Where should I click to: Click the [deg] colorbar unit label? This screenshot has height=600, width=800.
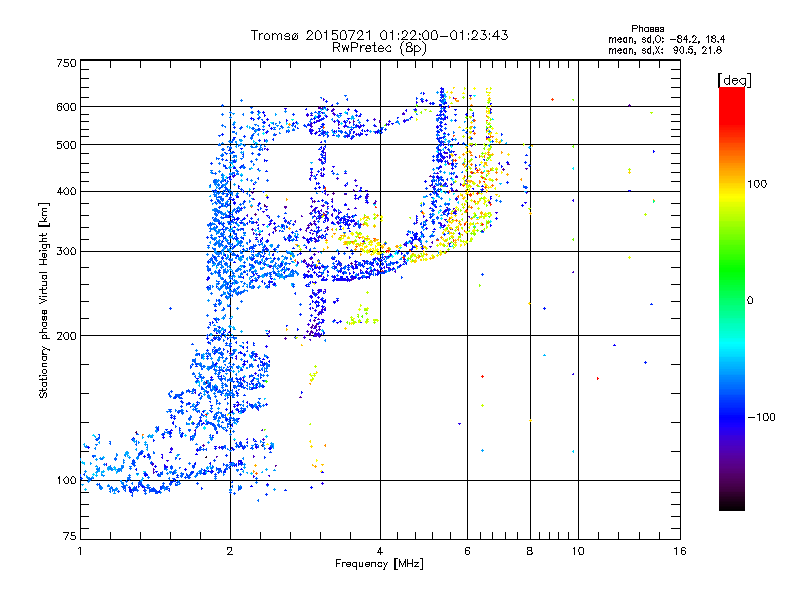734,80
